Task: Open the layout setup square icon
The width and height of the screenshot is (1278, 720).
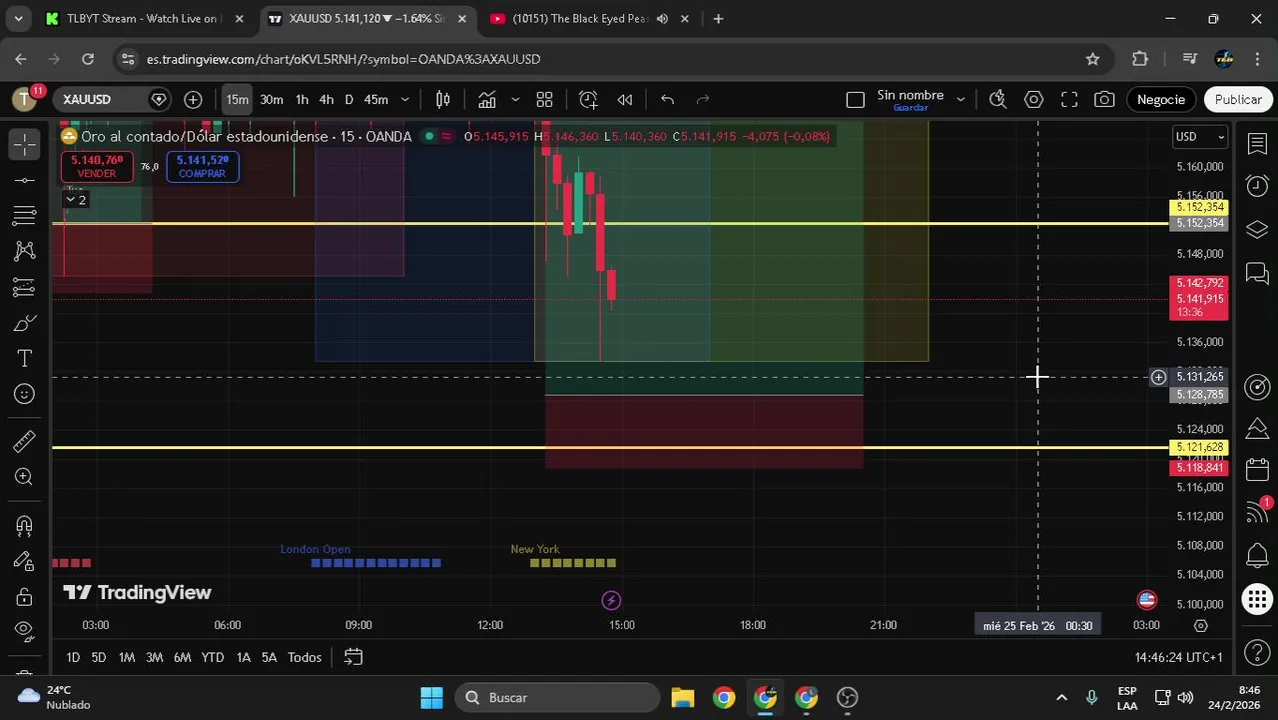Action: (855, 99)
